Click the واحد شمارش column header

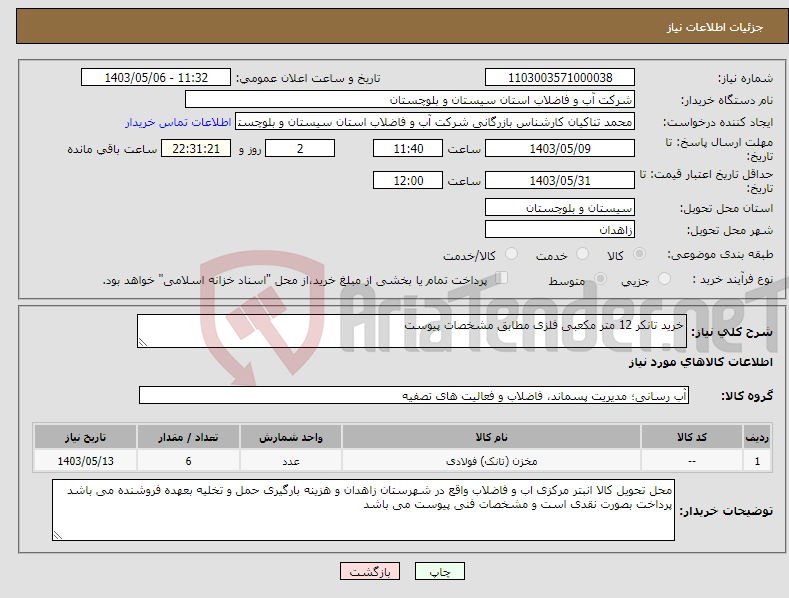click(291, 436)
